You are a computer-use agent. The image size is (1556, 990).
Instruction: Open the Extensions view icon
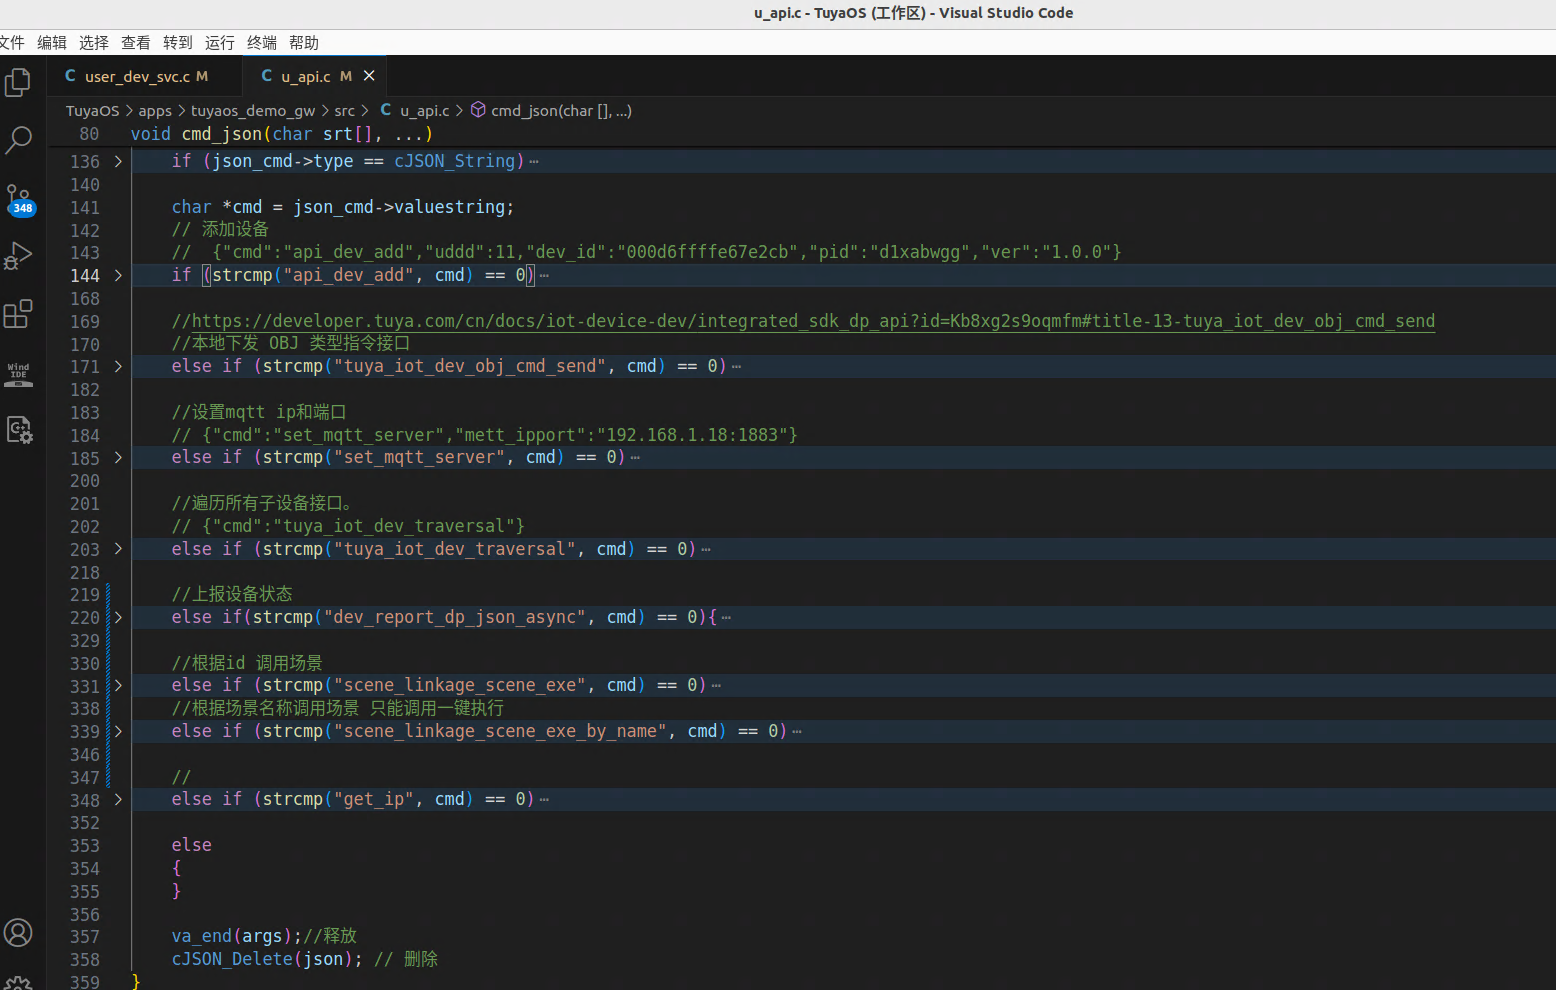(x=18, y=314)
